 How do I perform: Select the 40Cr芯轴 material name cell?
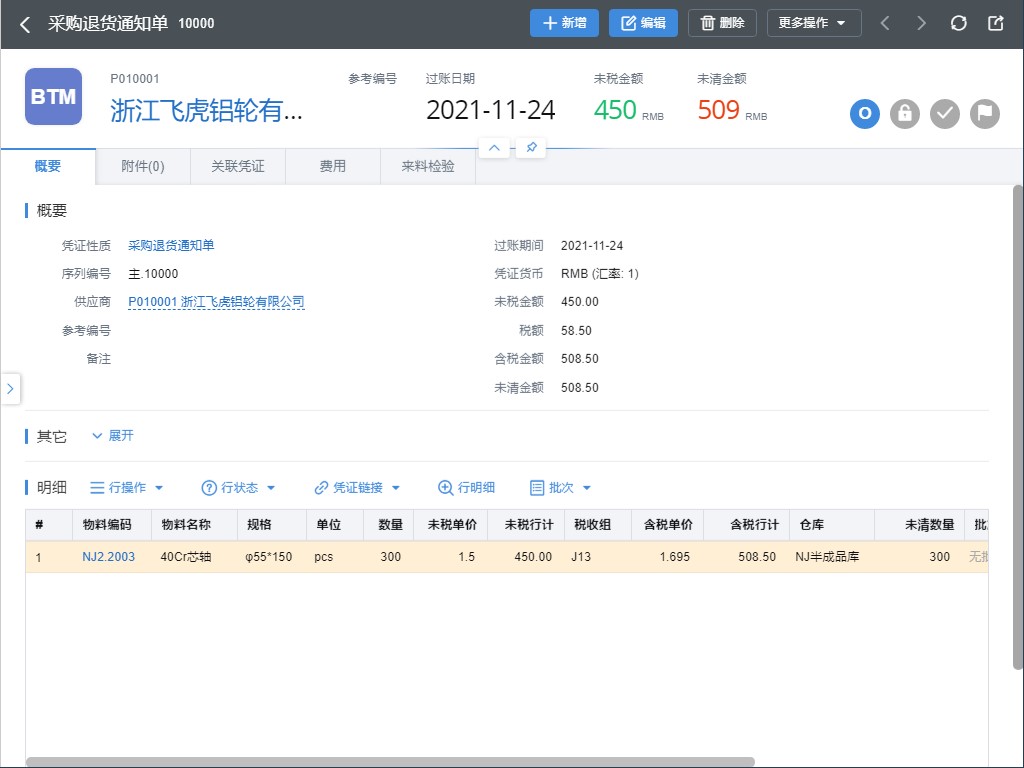194,557
